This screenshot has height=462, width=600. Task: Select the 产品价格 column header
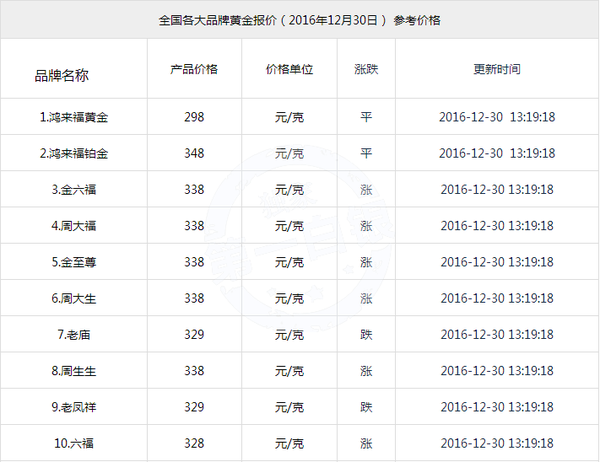point(194,69)
